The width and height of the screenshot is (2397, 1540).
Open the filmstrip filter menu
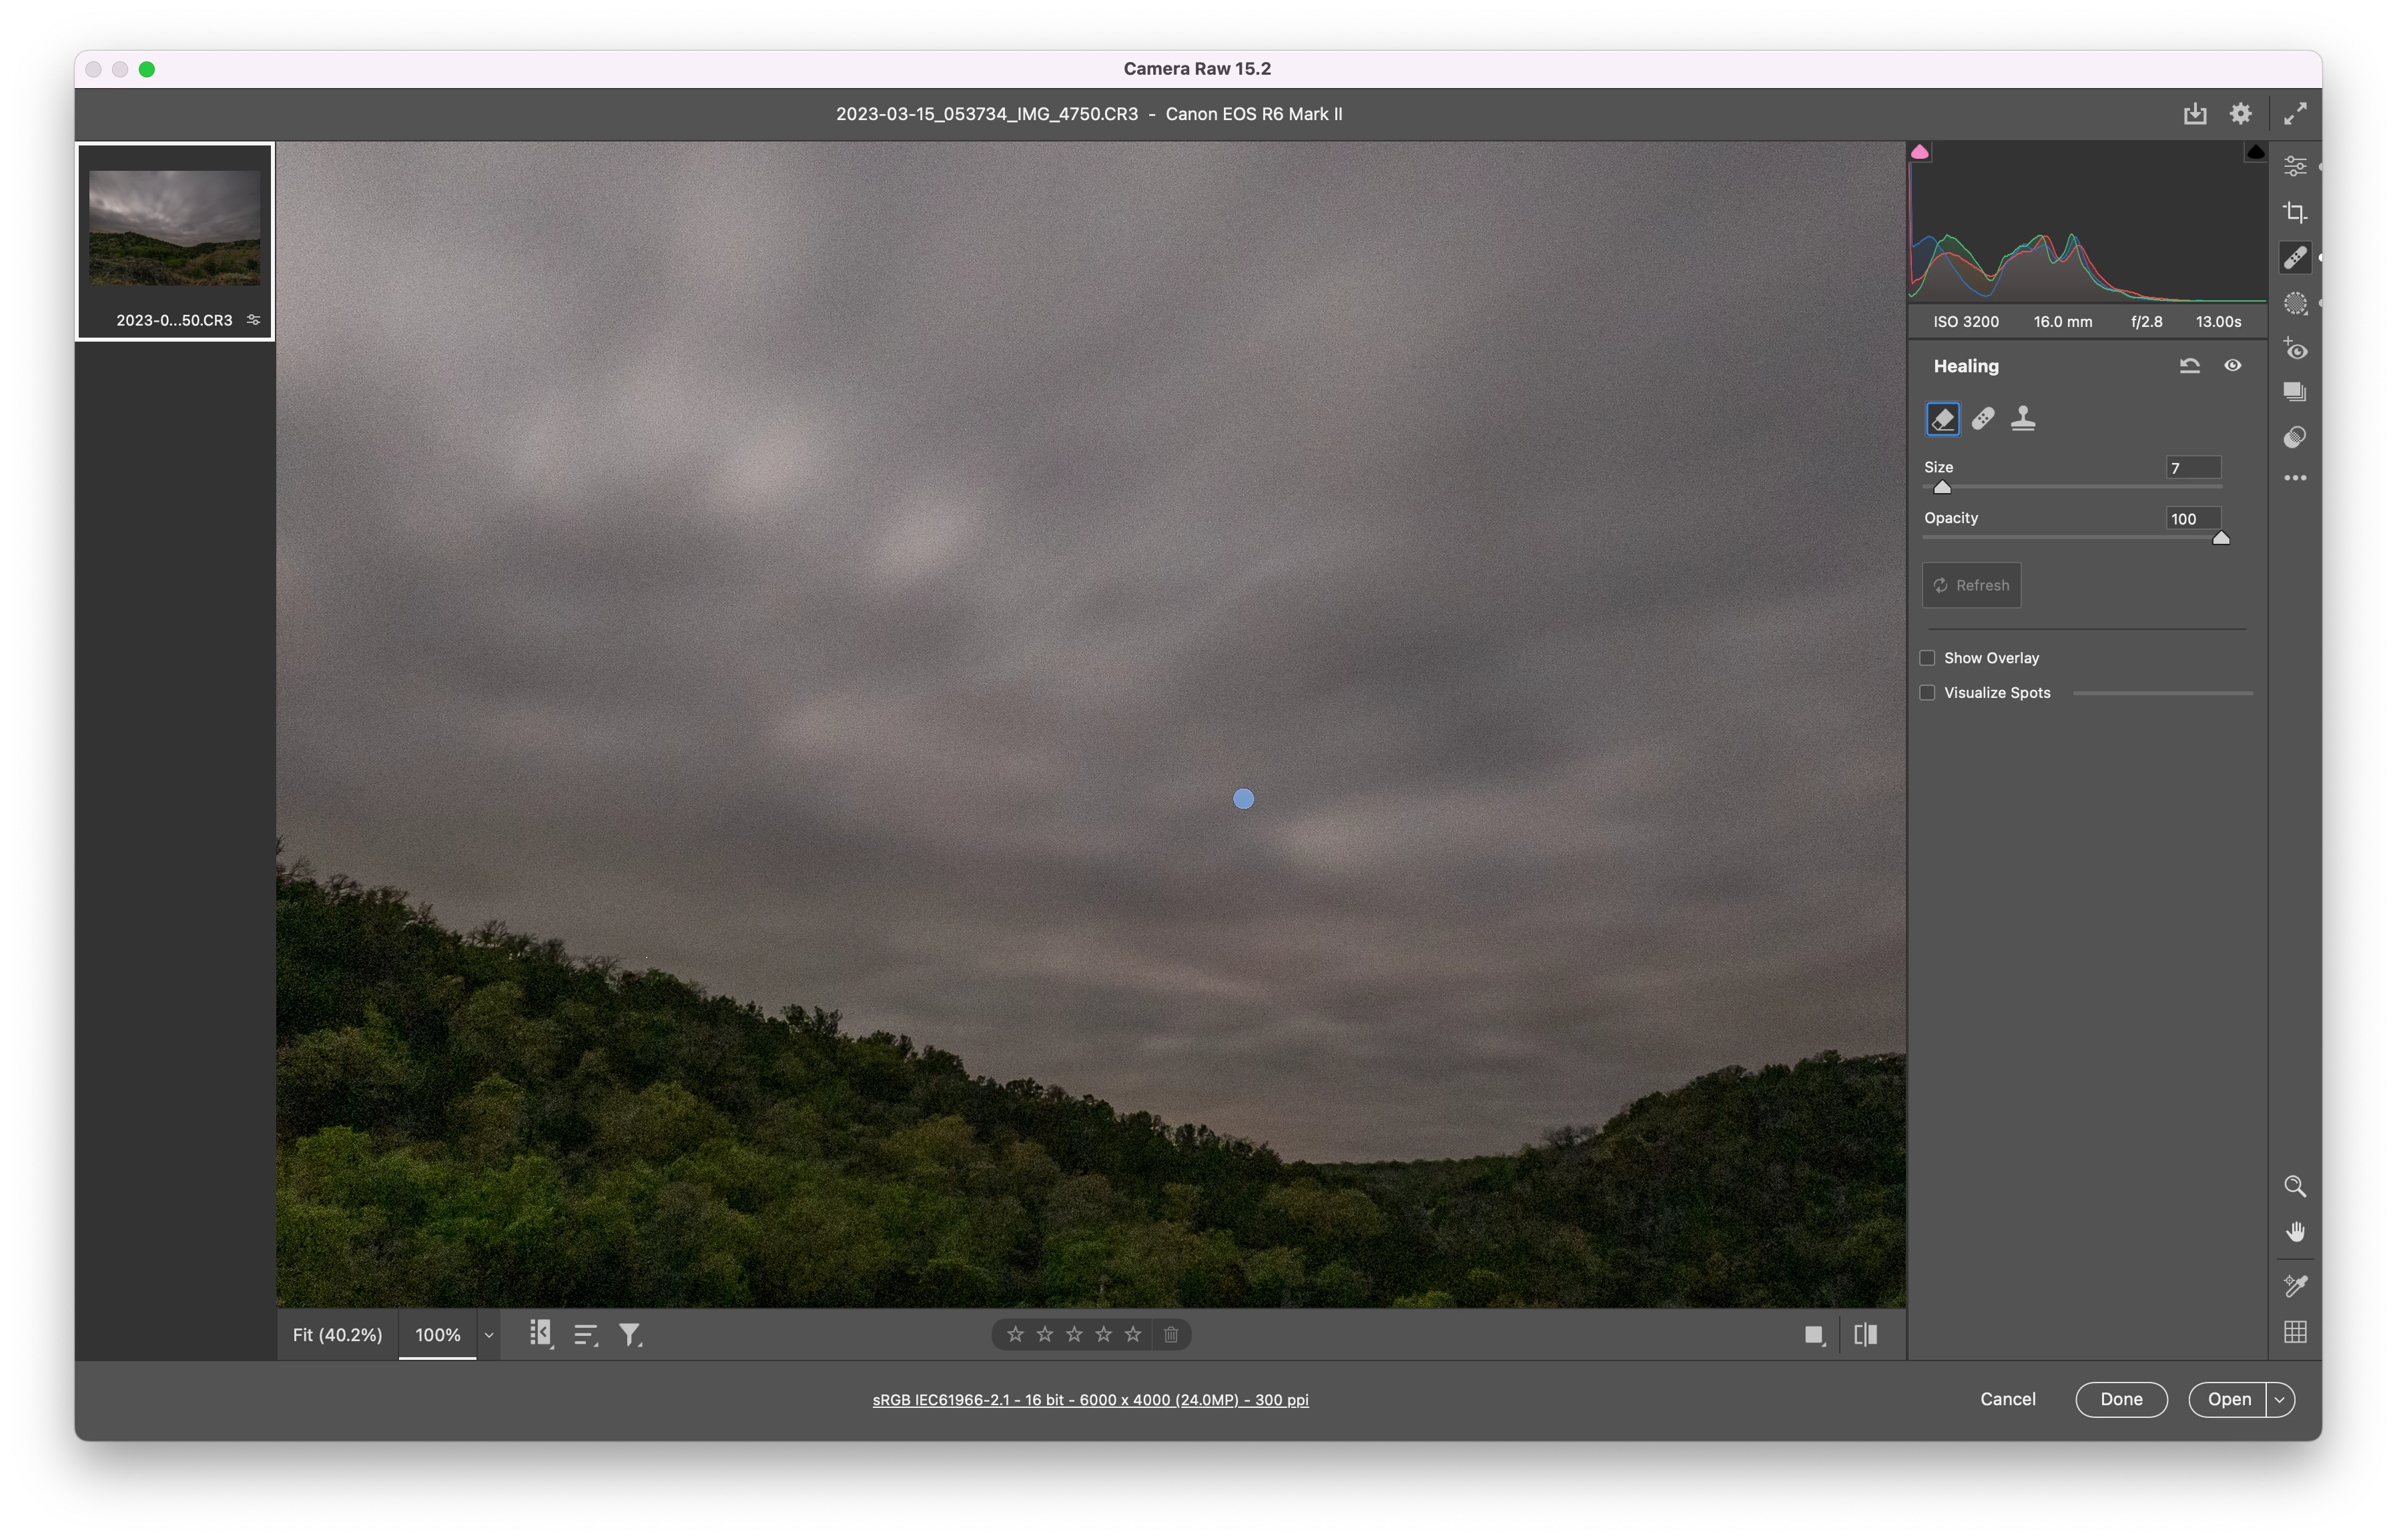pyautogui.click(x=630, y=1335)
